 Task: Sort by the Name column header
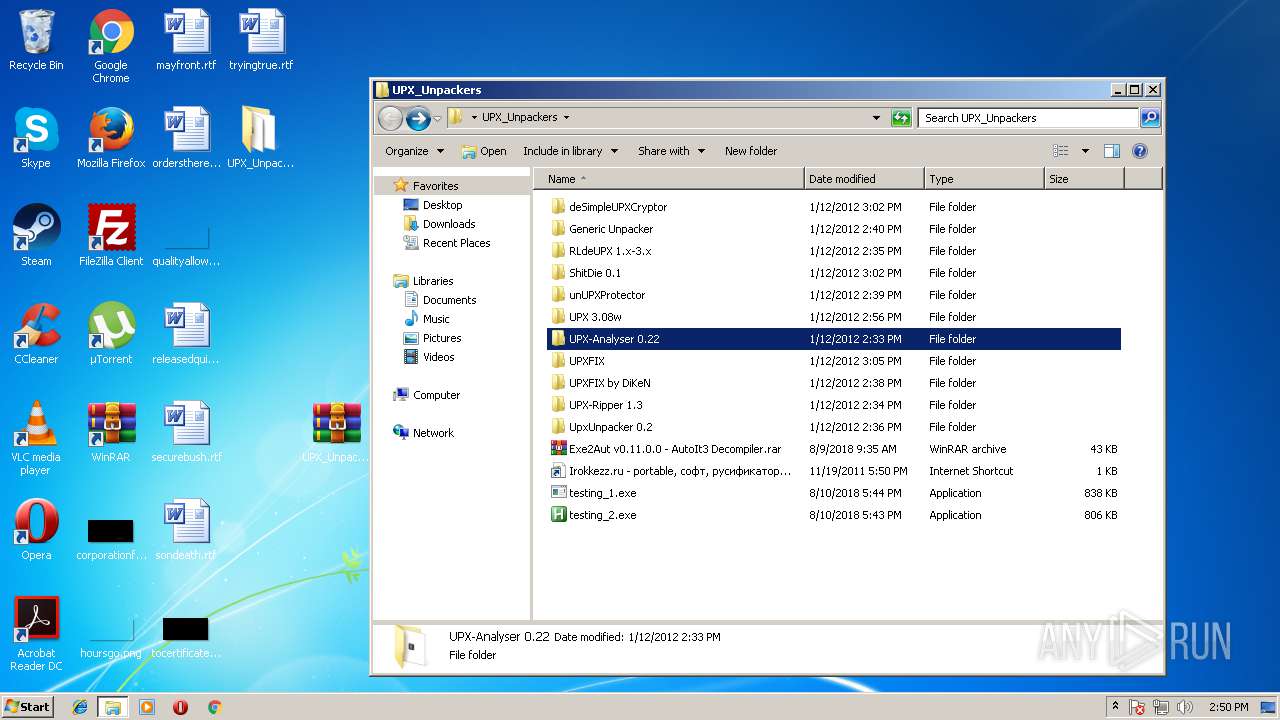coord(669,179)
